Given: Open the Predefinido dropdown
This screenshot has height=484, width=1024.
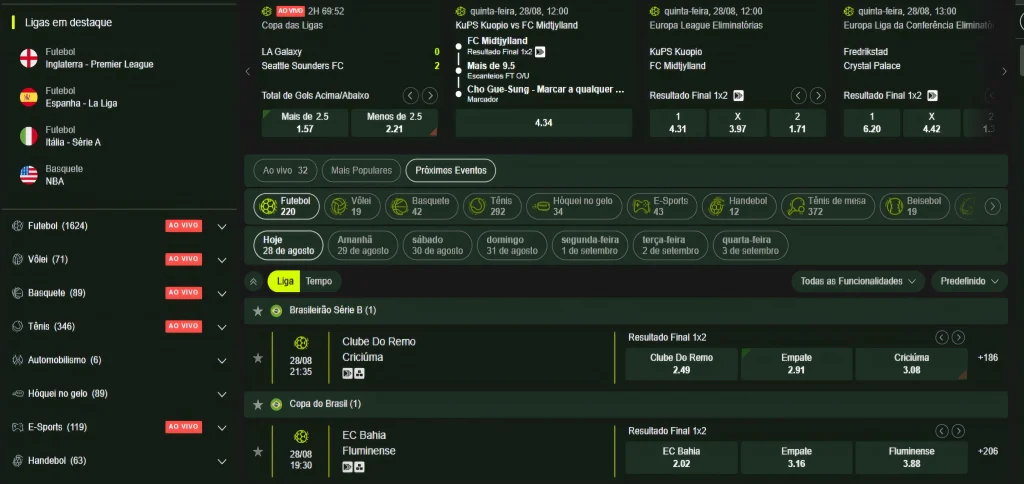Looking at the screenshot, I should click(968, 282).
